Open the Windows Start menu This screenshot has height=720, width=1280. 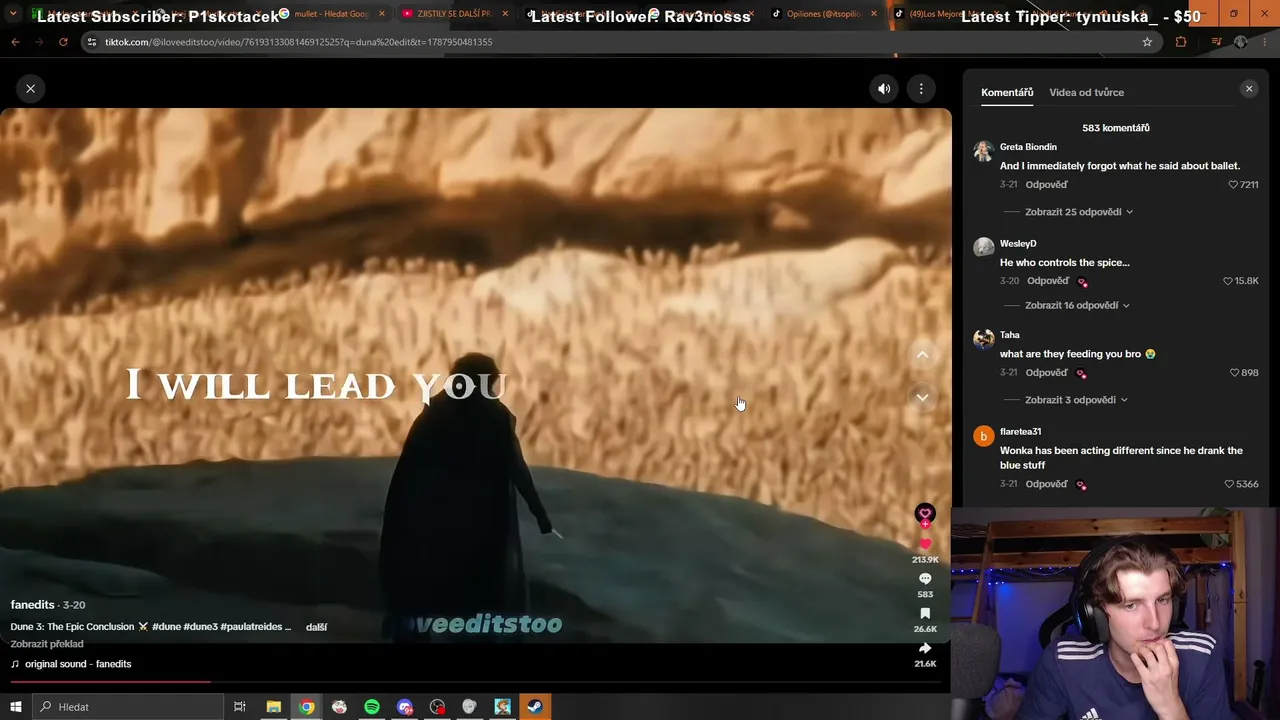(x=15, y=707)
